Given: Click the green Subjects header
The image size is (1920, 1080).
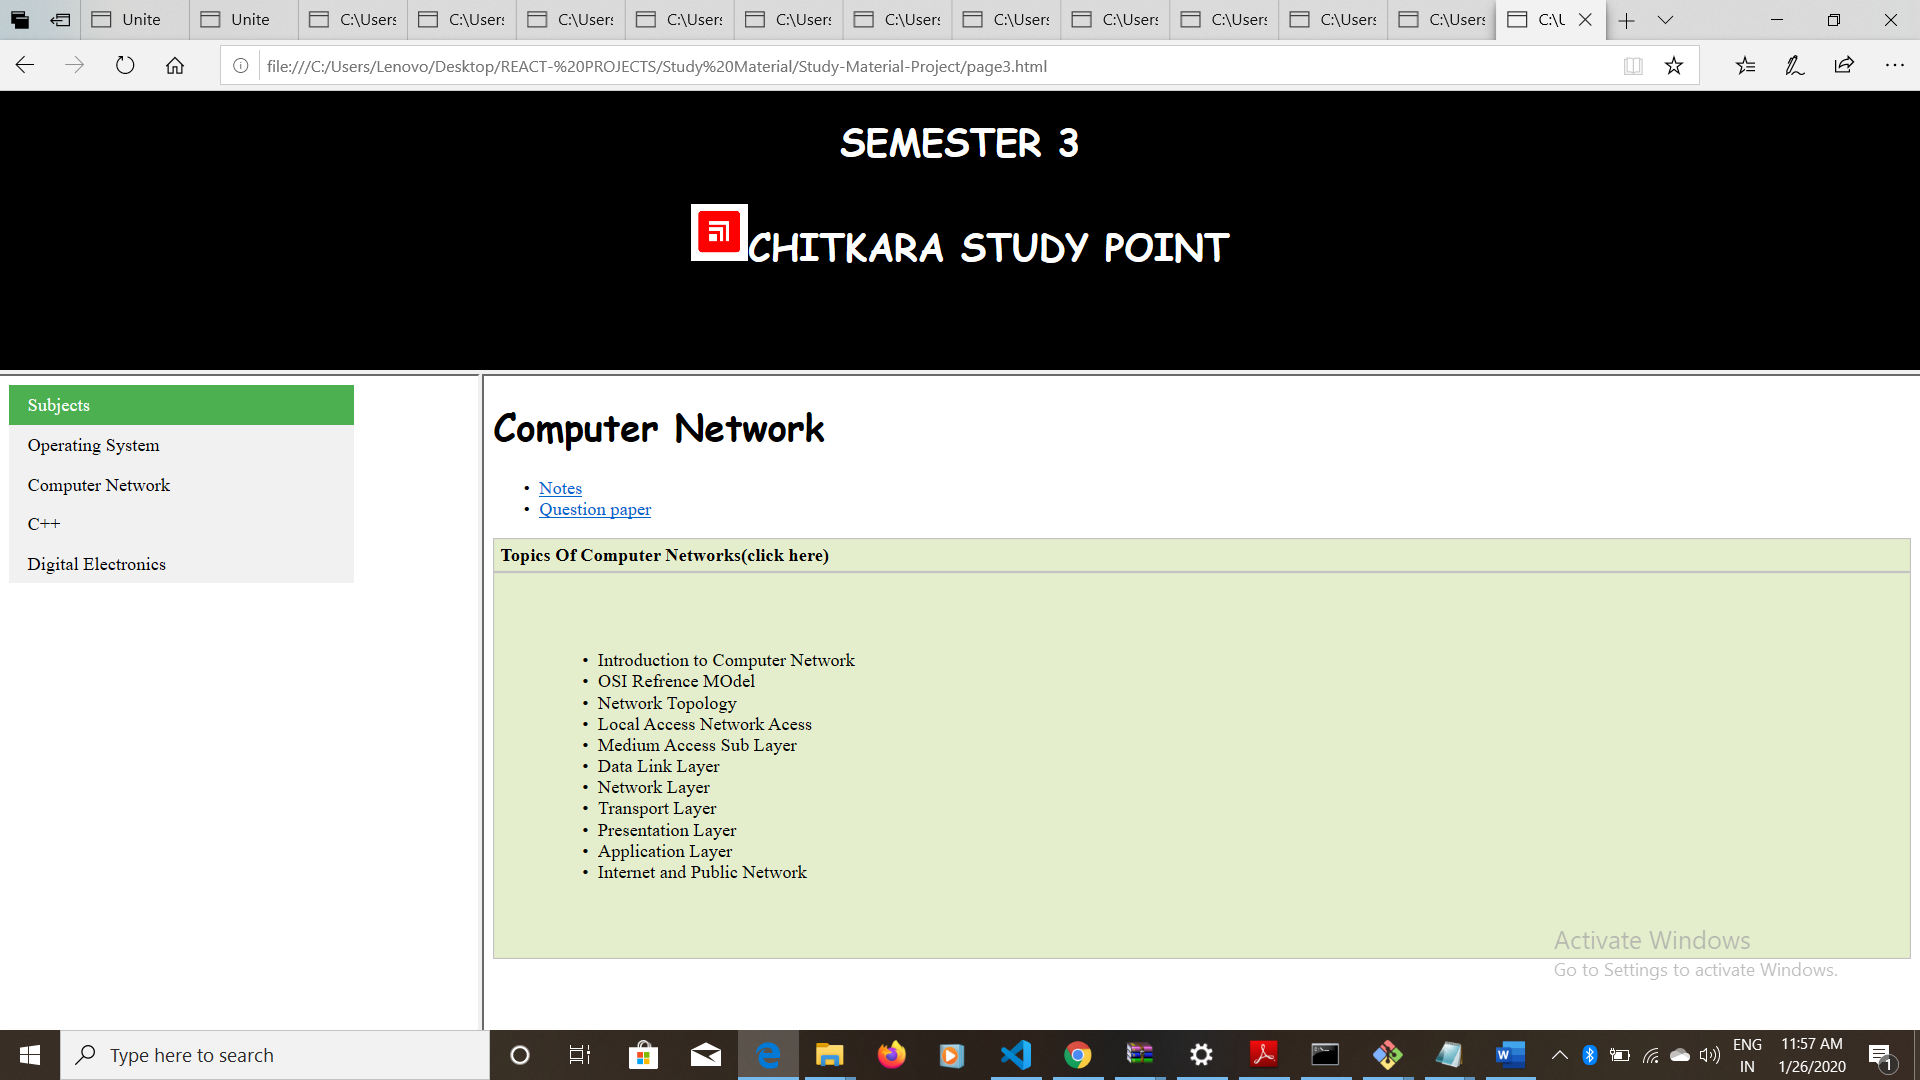Looking at the screenshot, I should (x=181, y=405).
